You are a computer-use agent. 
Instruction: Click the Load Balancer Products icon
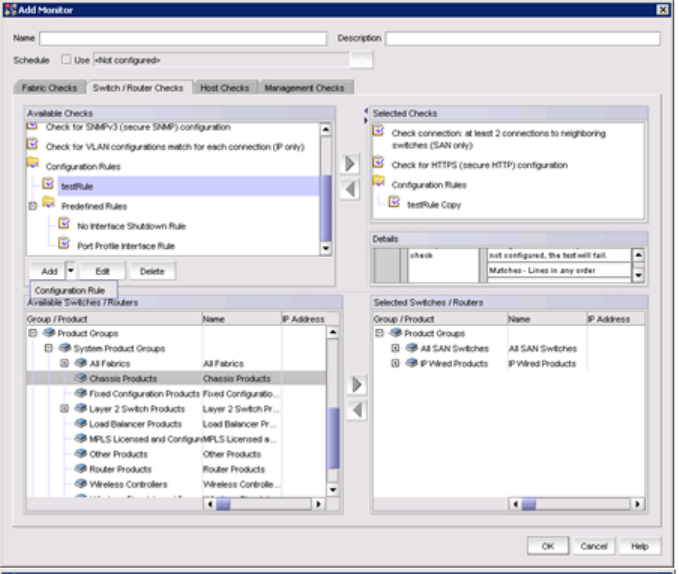pyautogui.click(x=81, y=423)
